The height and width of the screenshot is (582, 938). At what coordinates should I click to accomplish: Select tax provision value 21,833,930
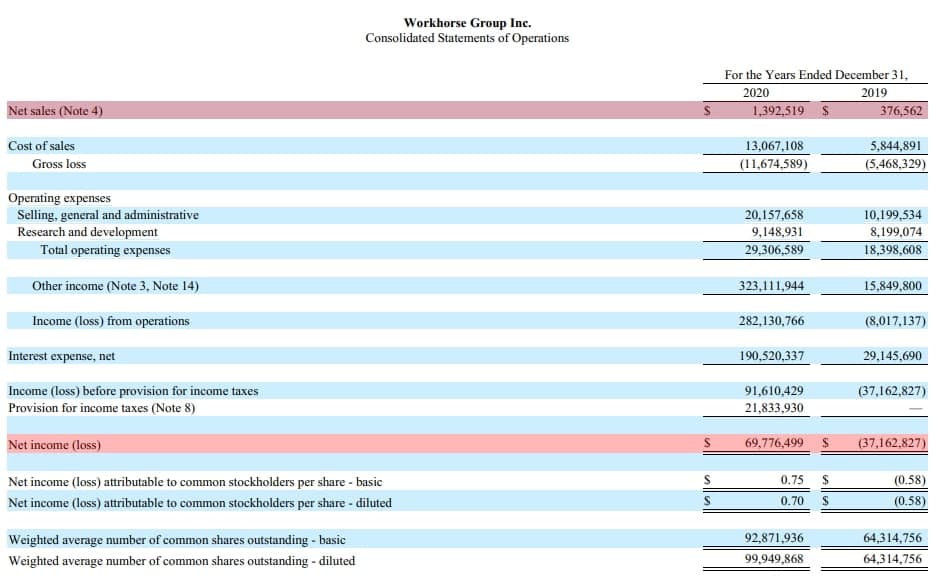click(774, 408)
